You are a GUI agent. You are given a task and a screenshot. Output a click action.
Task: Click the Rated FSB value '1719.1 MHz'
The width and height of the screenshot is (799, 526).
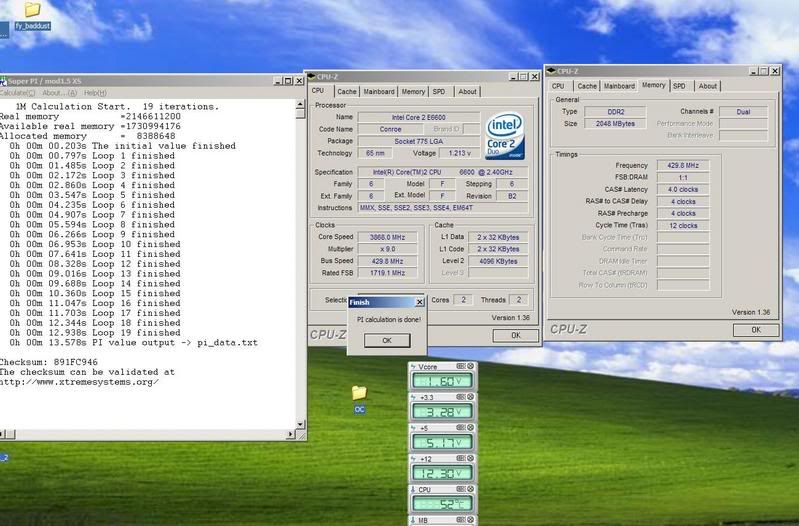click(387, 273)
